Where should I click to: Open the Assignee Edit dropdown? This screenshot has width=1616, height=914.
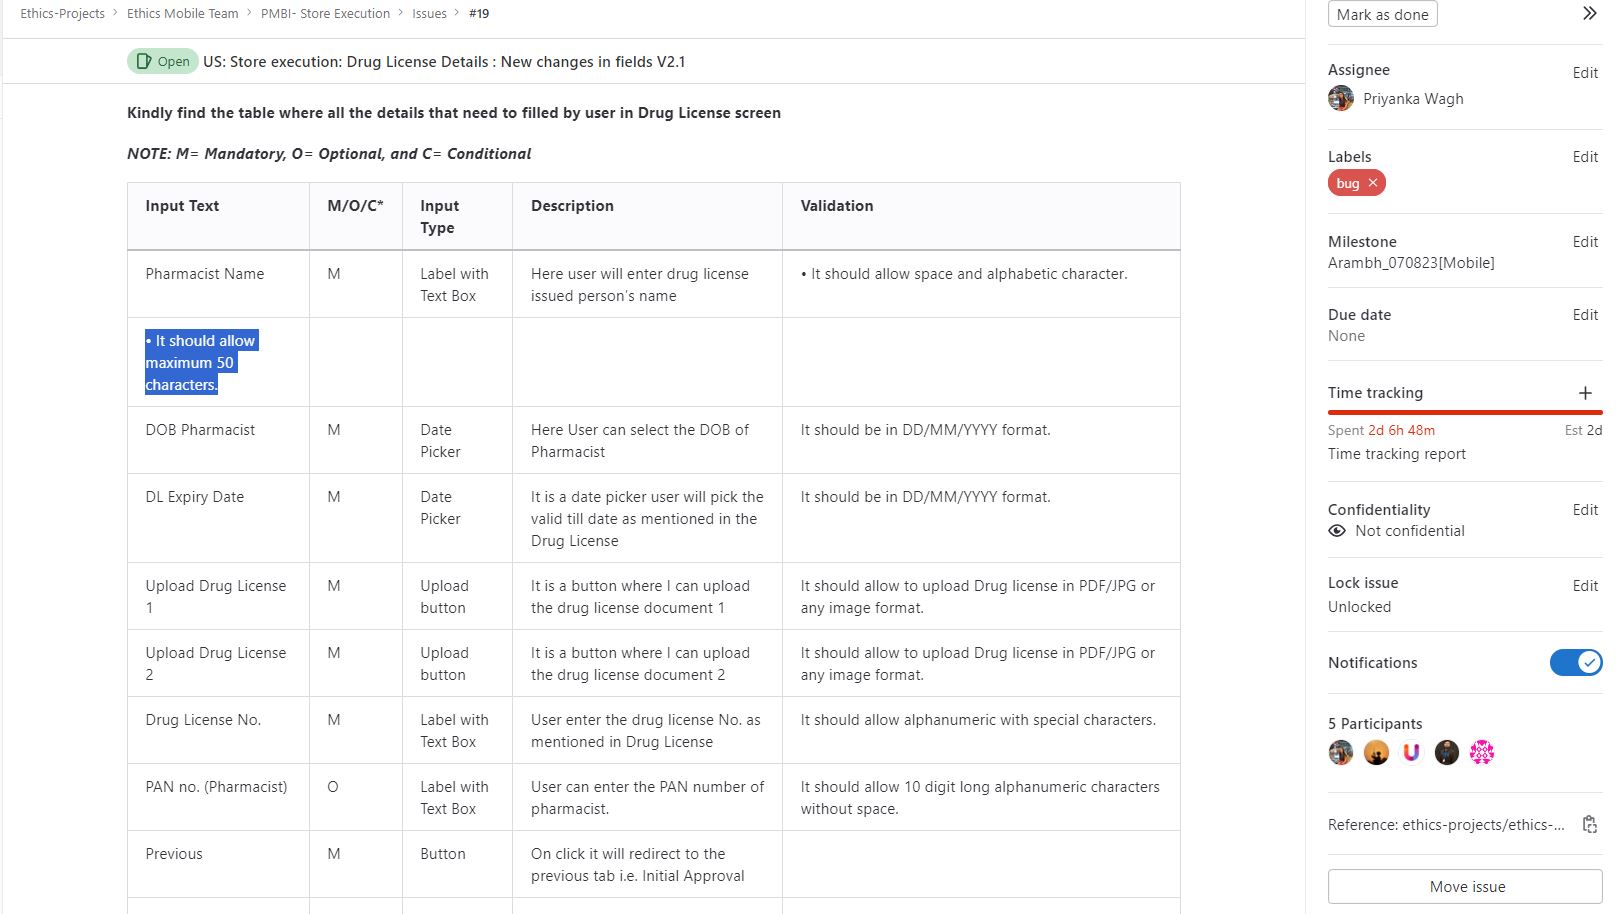[x=1584, y=73]
